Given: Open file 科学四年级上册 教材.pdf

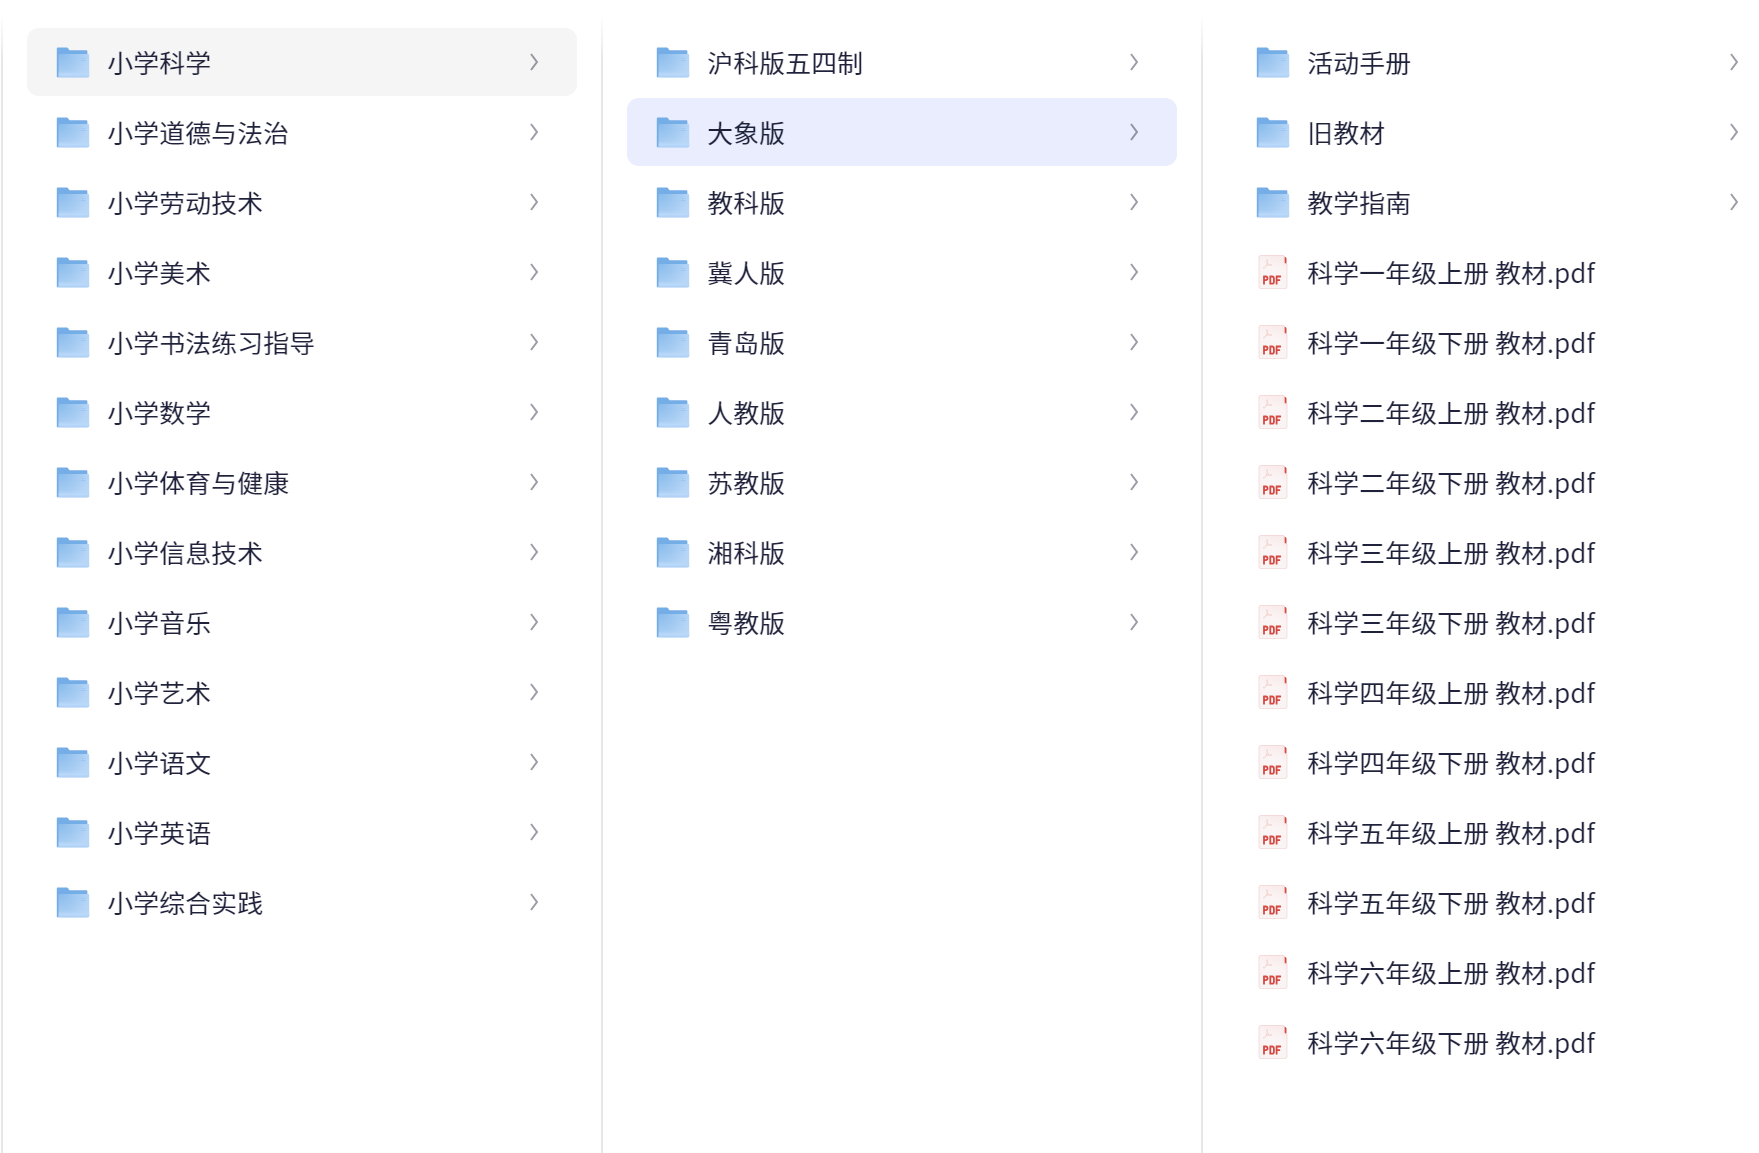Looking at the screenshot, I should tap(1450, 693).
